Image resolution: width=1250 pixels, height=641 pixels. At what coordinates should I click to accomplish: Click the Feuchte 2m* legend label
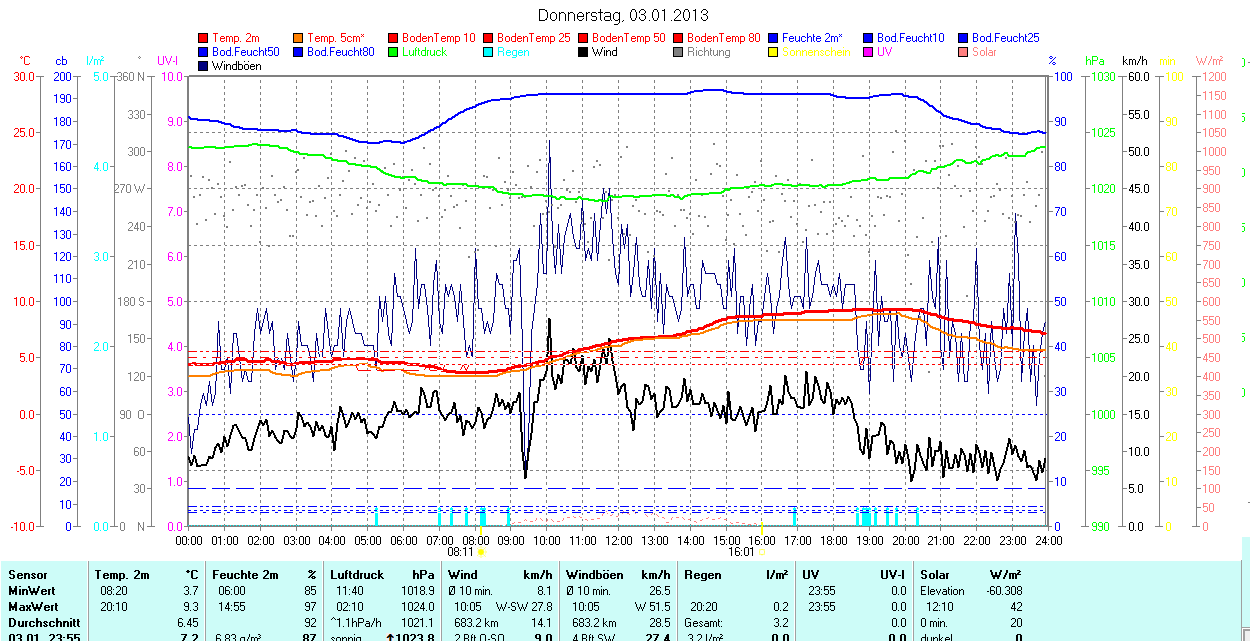tap(813, 38)
